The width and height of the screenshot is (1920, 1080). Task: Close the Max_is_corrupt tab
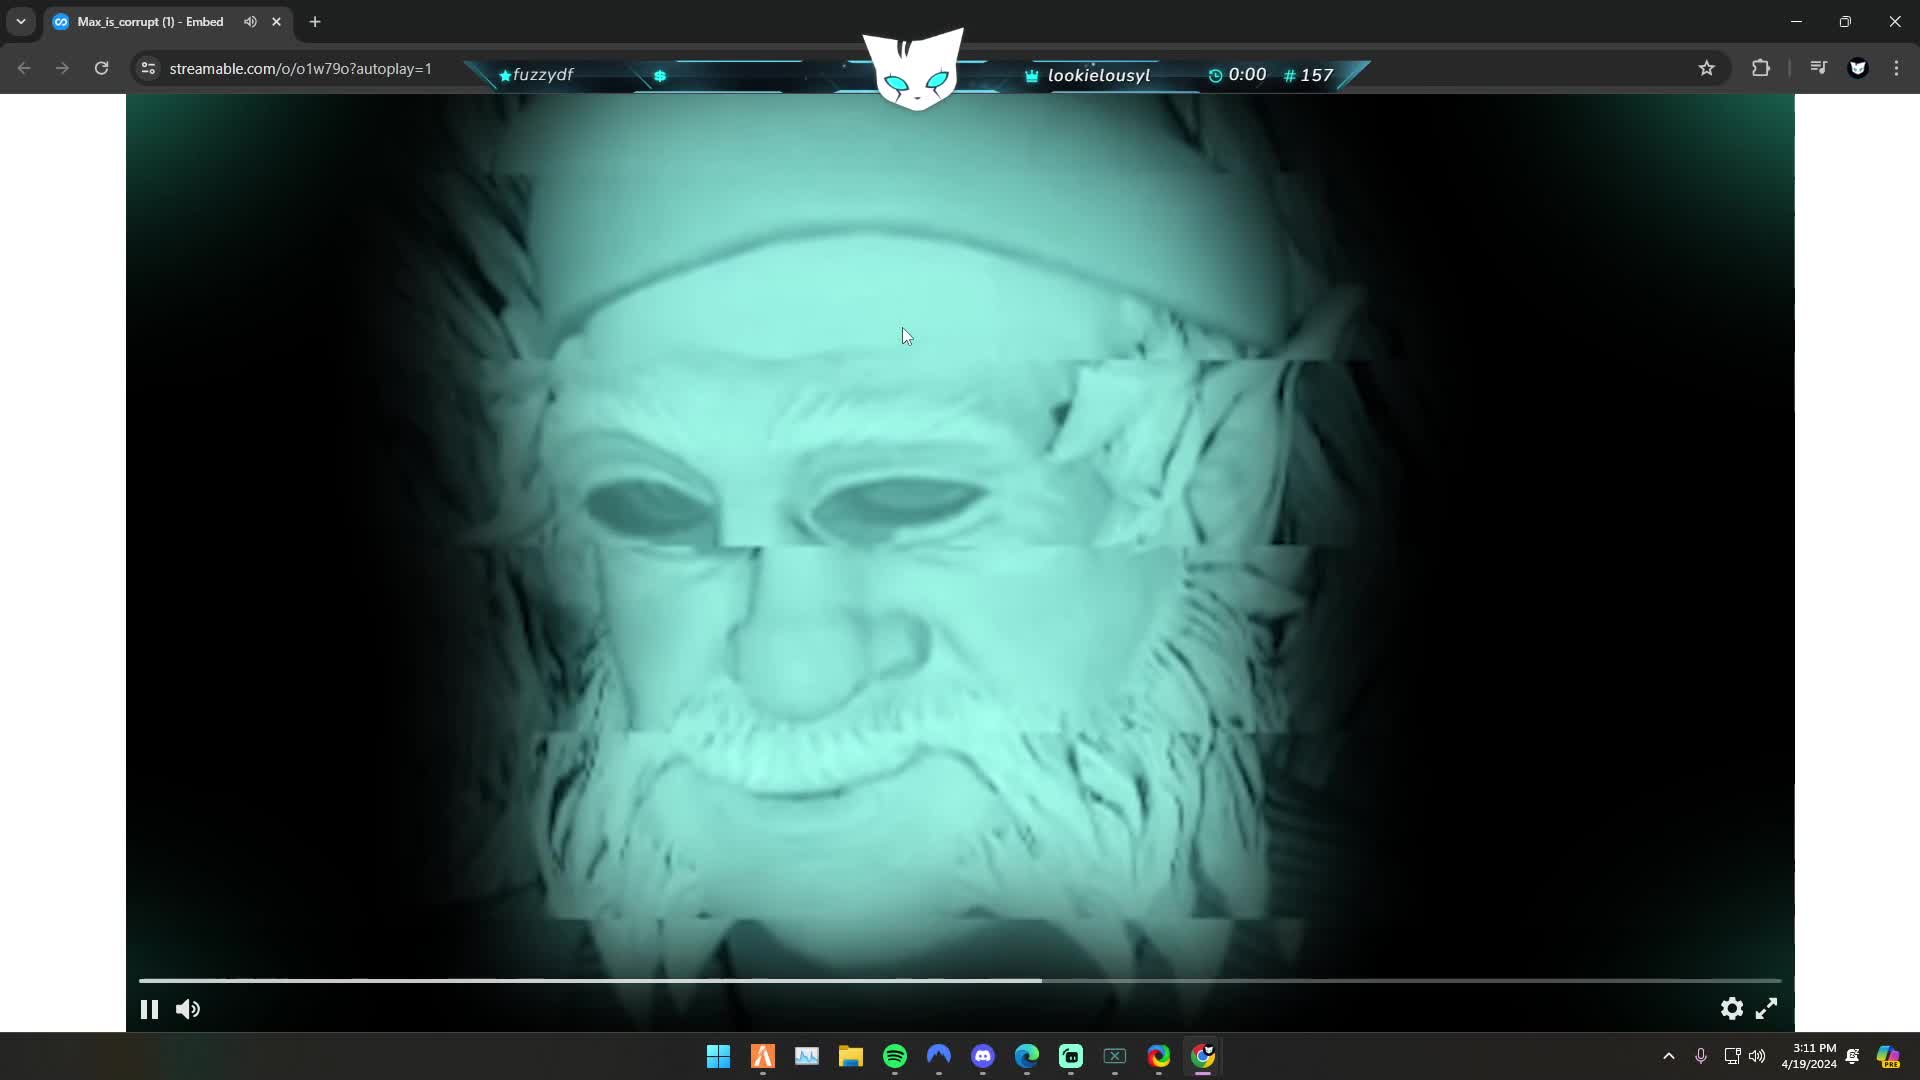click(277, 21)
